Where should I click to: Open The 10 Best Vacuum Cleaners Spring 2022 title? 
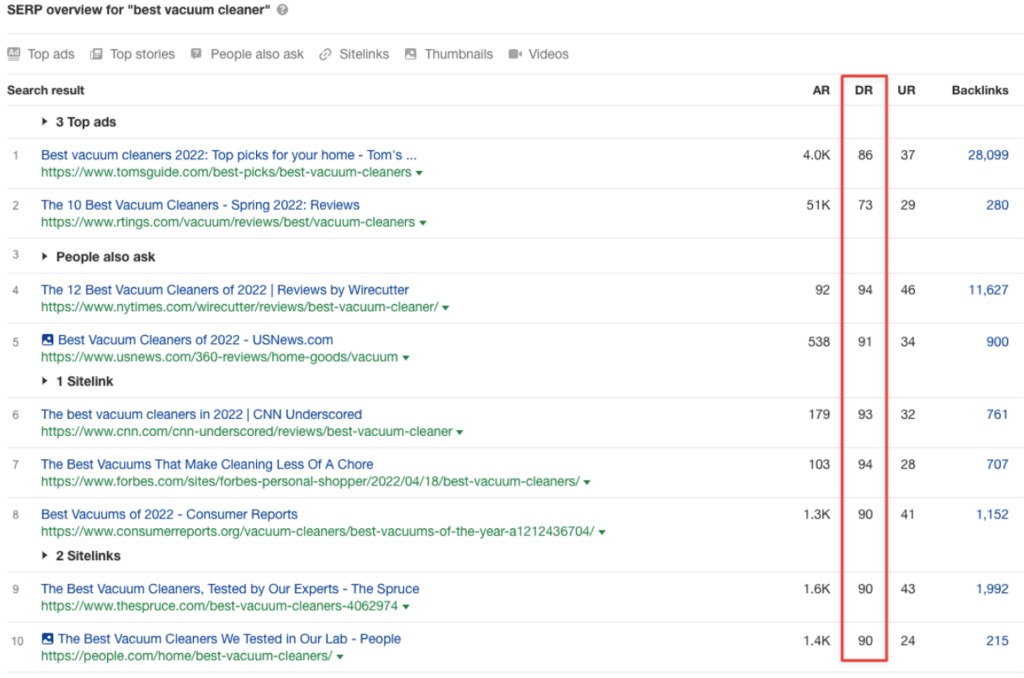(x=200, y=205)
